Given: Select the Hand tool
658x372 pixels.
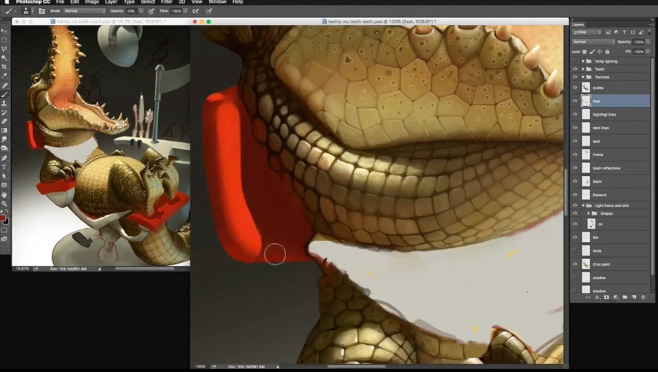Looking at the screenshot, I should pos(5,195).
